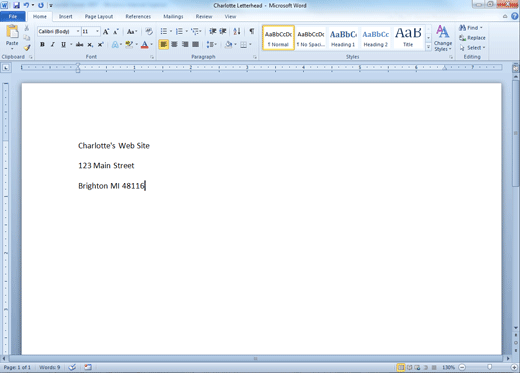The image size is (520, 373).
Task: Toggle Center alignment
Action: click(x=174, y=44)
